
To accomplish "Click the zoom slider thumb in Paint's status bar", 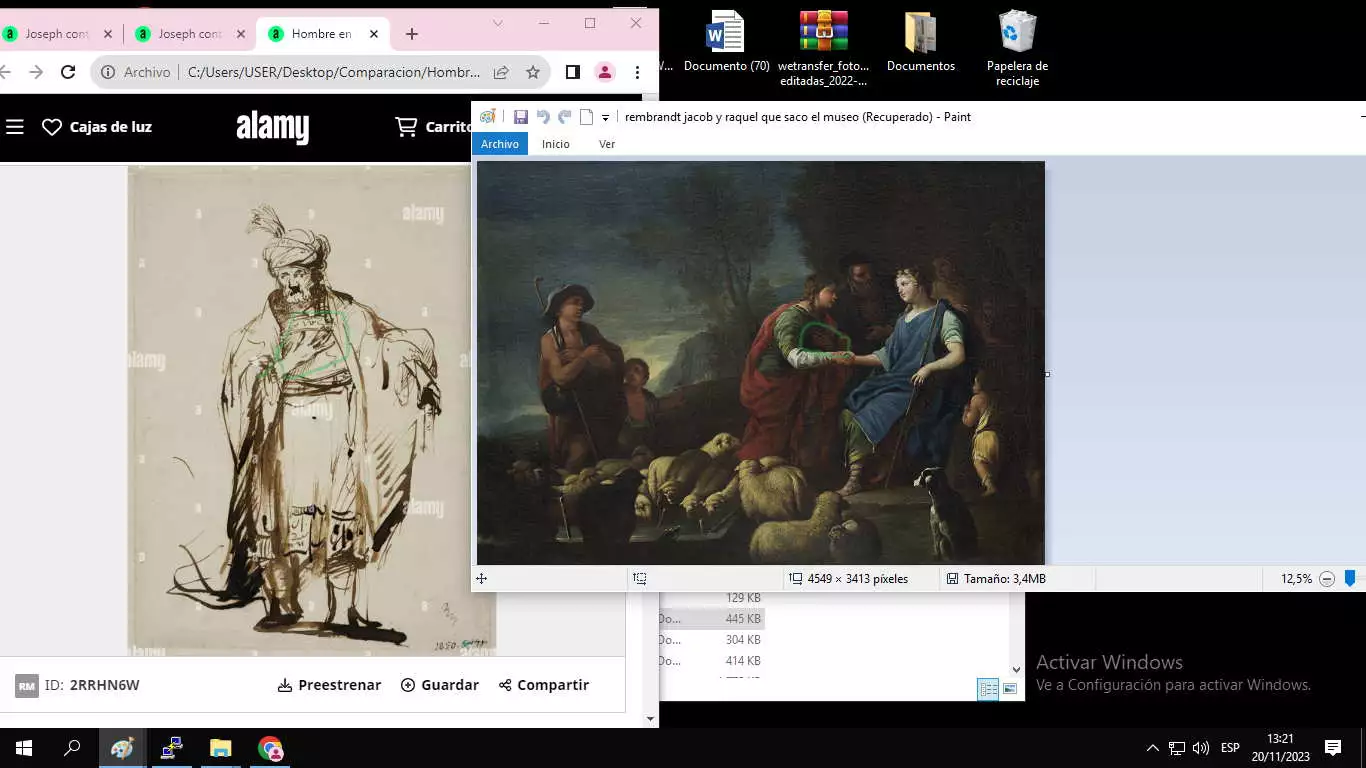I will 1350,578.
